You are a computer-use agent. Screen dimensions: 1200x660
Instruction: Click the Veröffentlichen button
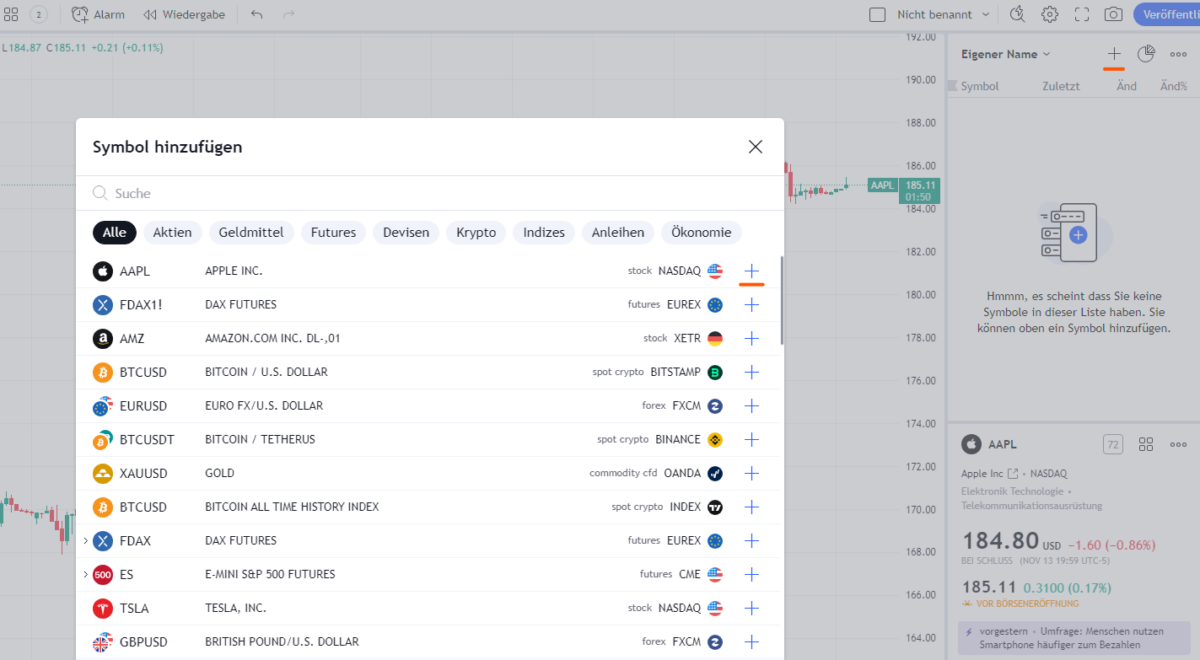(x=1167, y=14)
